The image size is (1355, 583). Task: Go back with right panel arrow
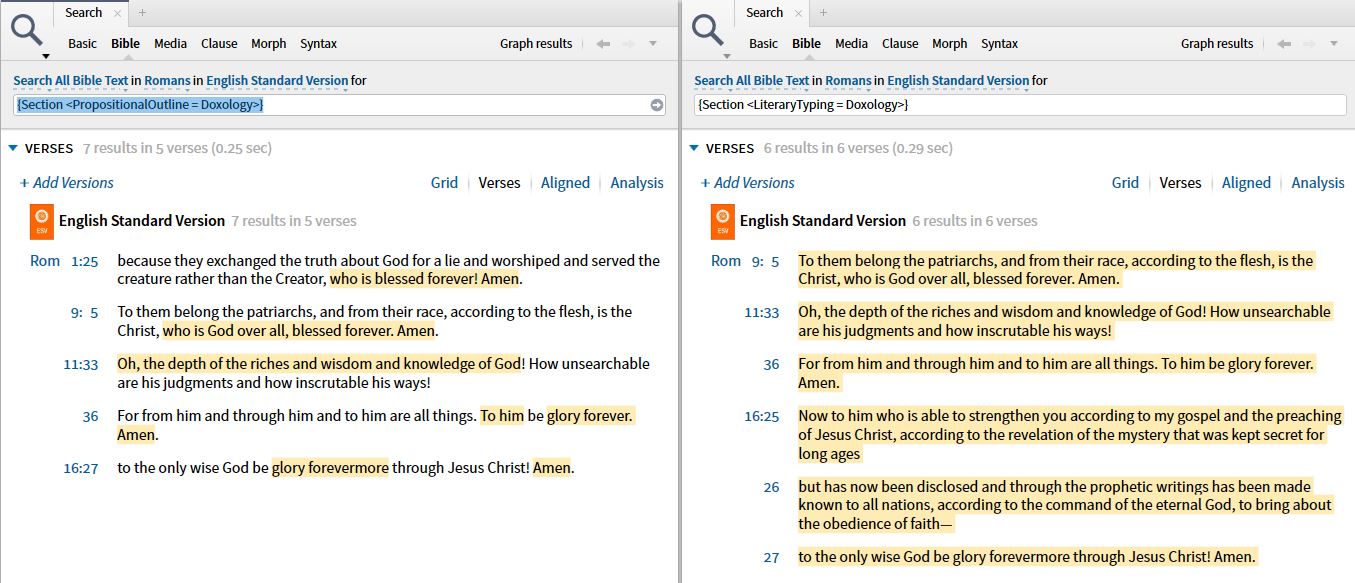click(1284, 44)
